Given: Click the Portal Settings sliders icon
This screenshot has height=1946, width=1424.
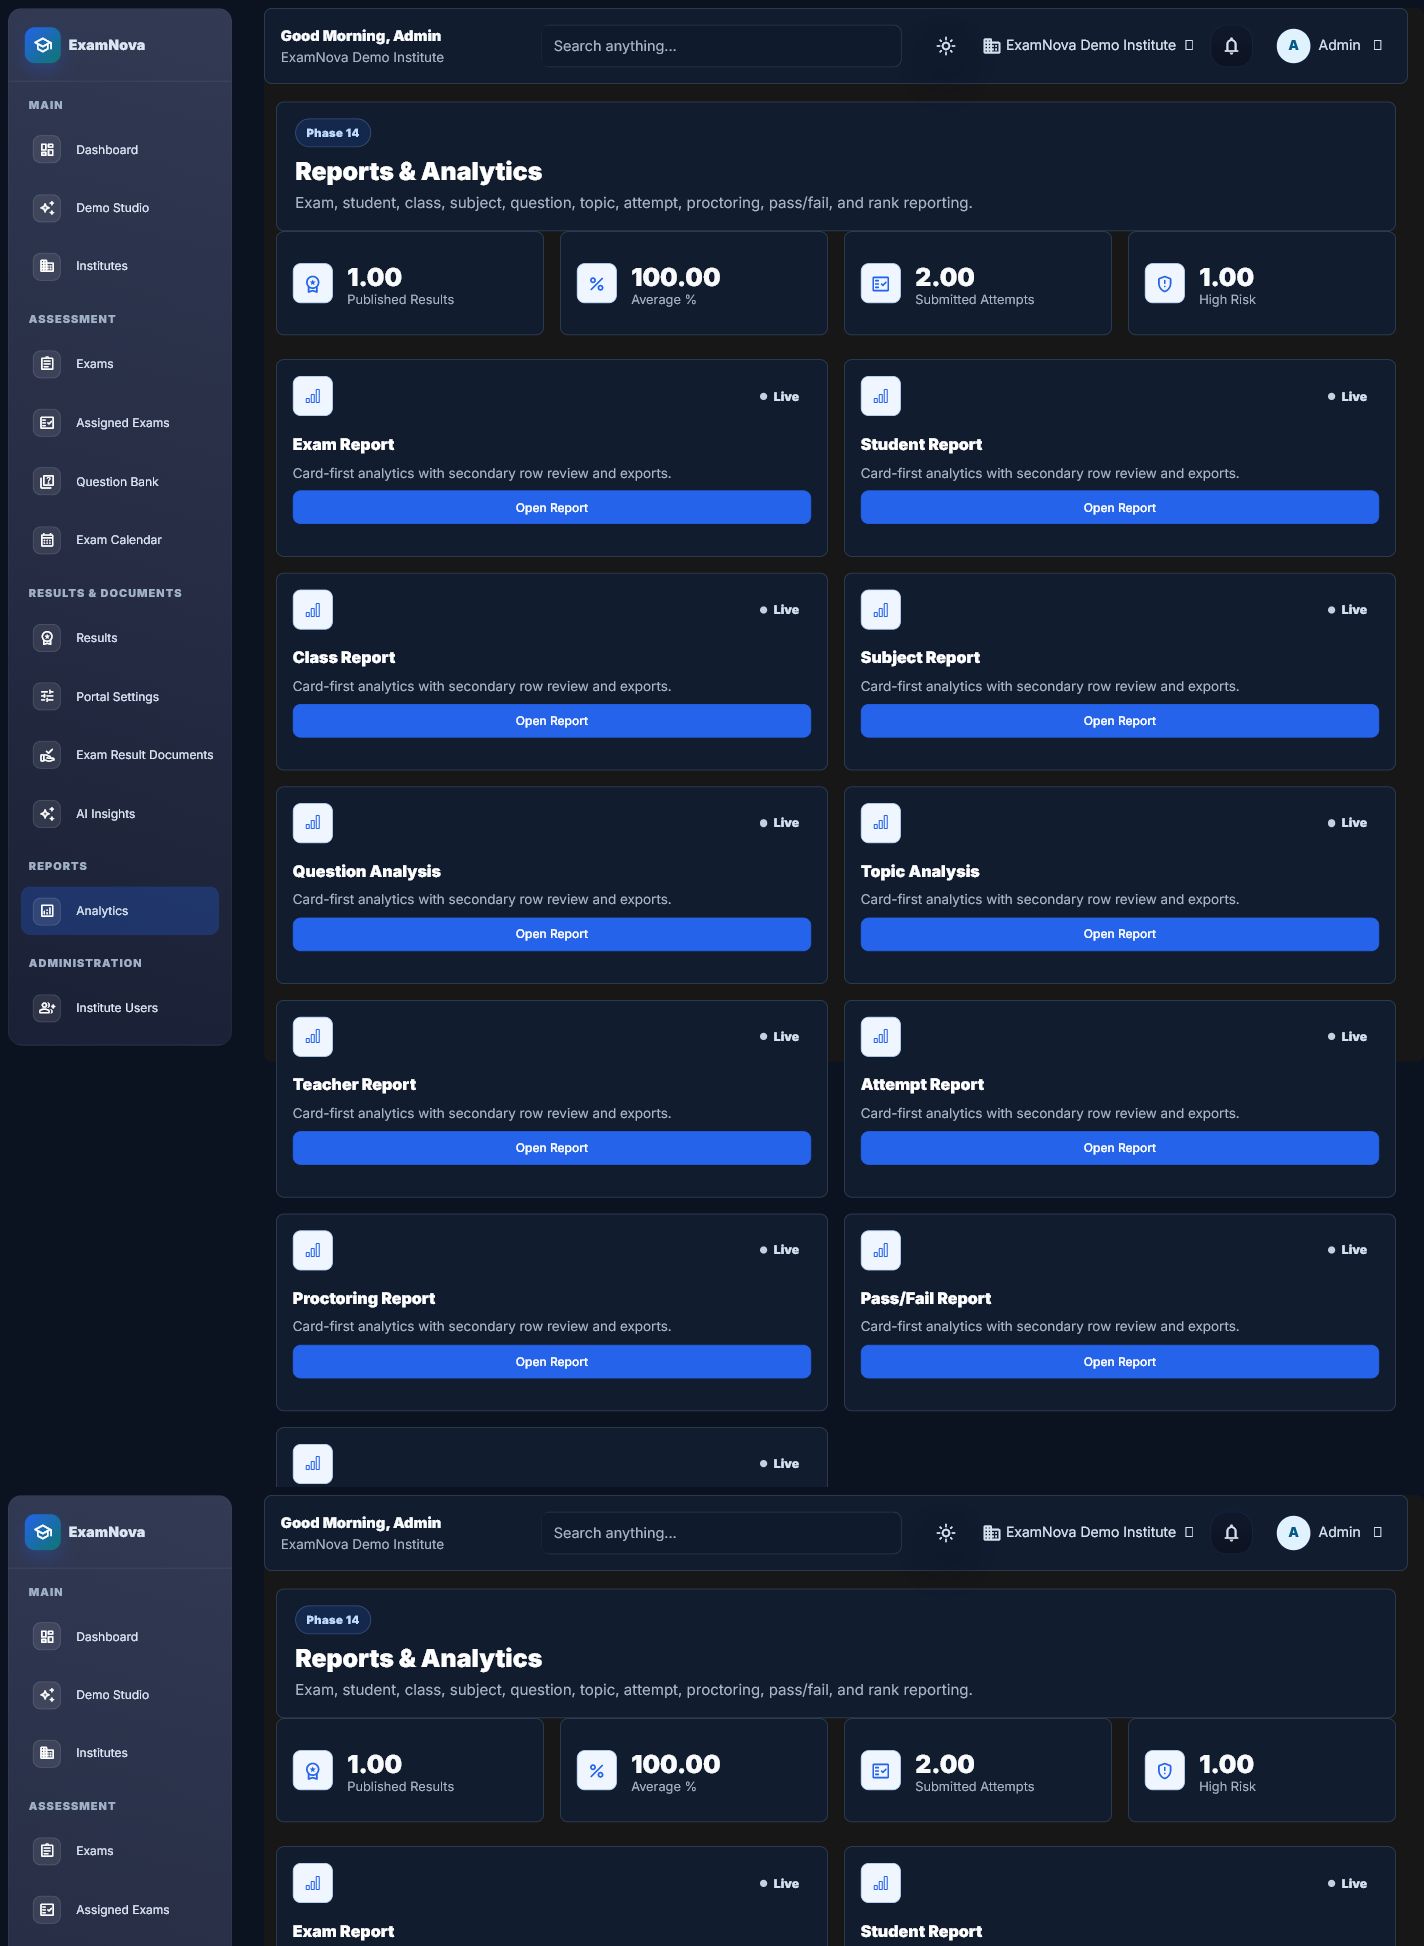Looking at the screenshot, I should point(47,697).
